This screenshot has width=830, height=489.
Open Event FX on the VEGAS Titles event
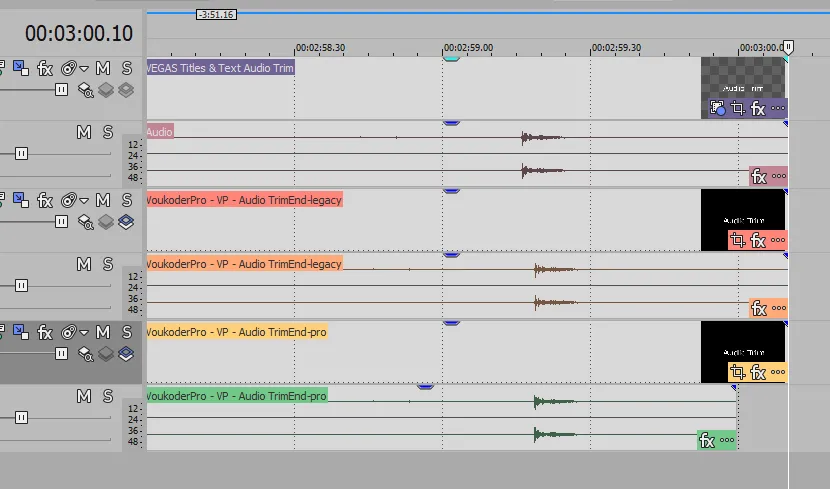[x=758, y=109]
